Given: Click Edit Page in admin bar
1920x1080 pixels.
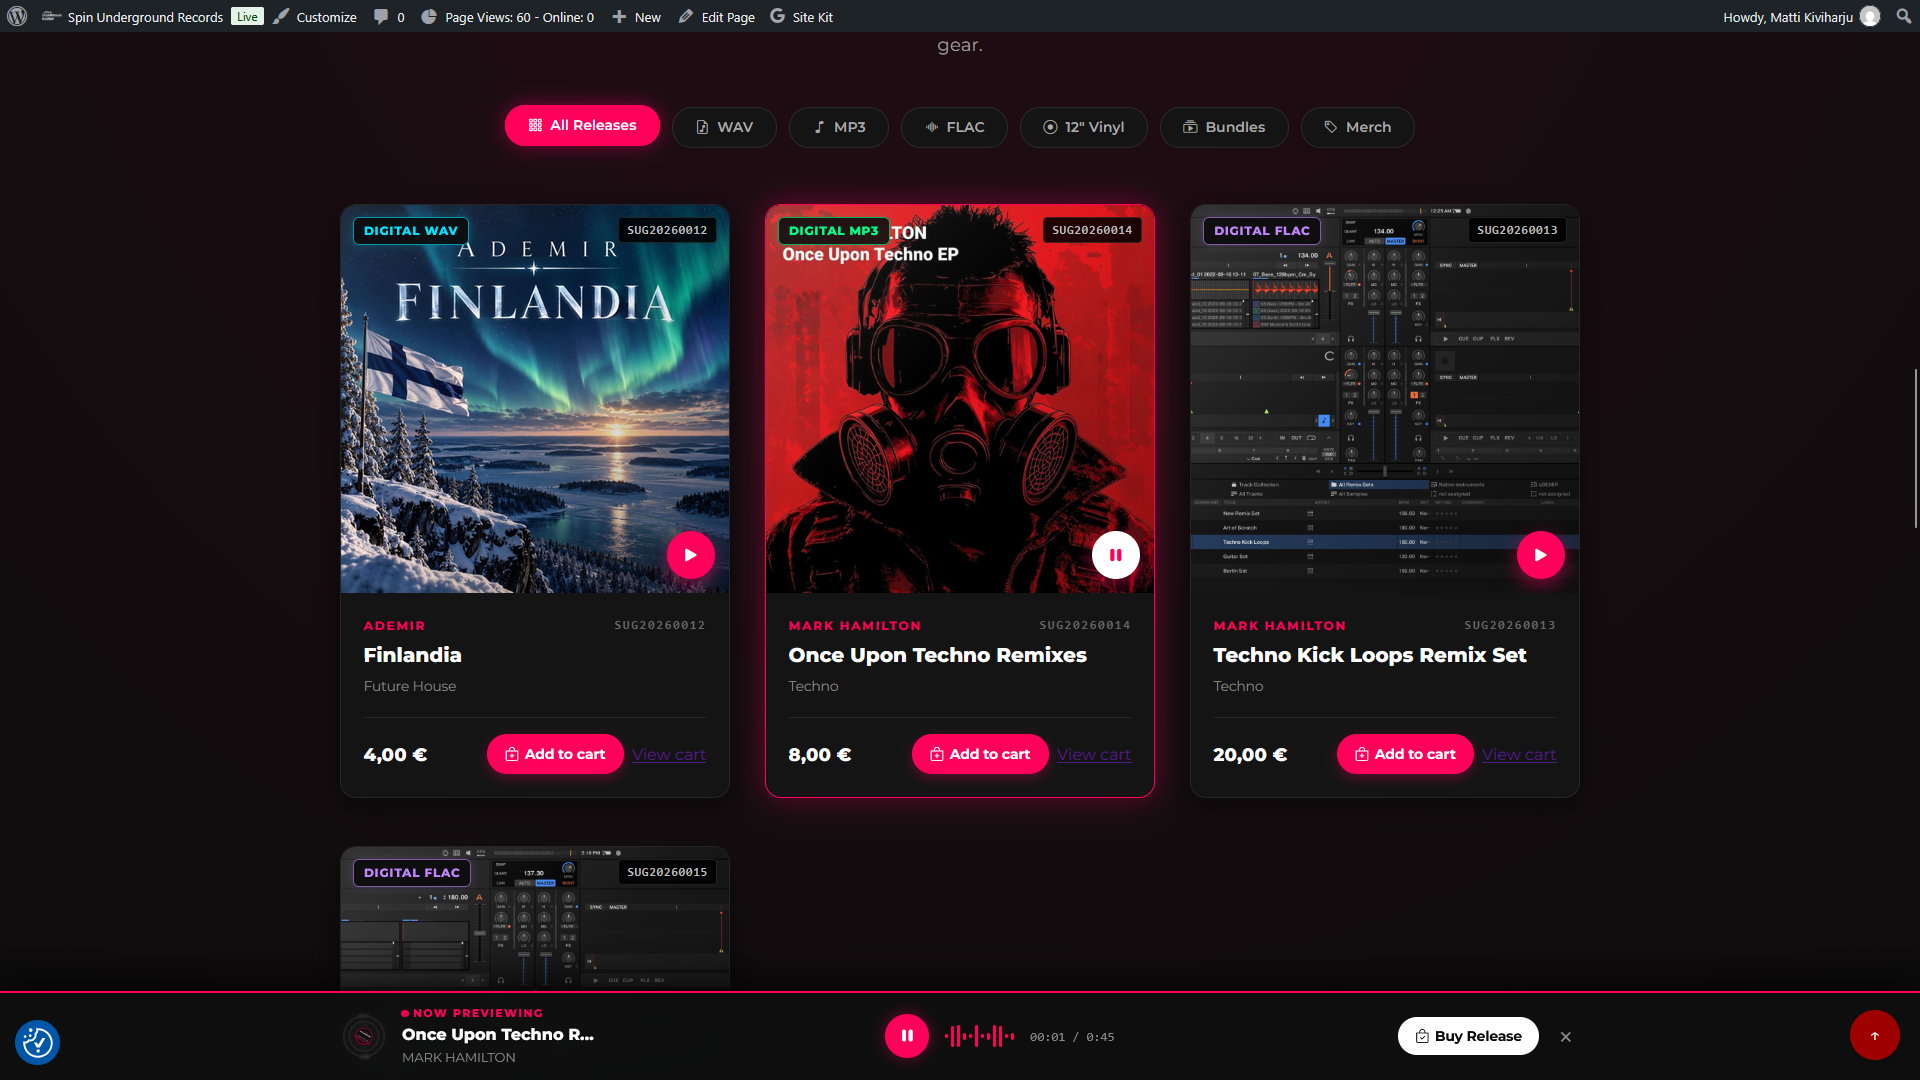Looking at the screenshot, I should click(x=716, y=17).
